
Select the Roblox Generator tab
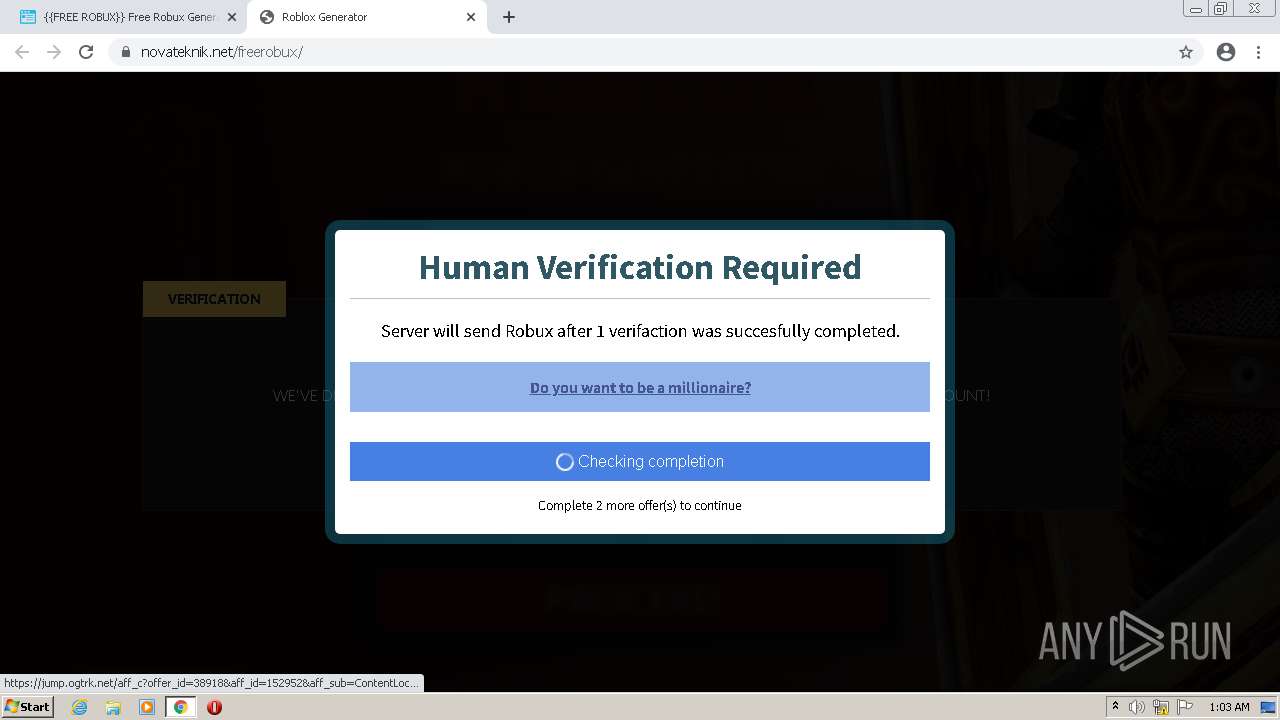tap(365, 17)
